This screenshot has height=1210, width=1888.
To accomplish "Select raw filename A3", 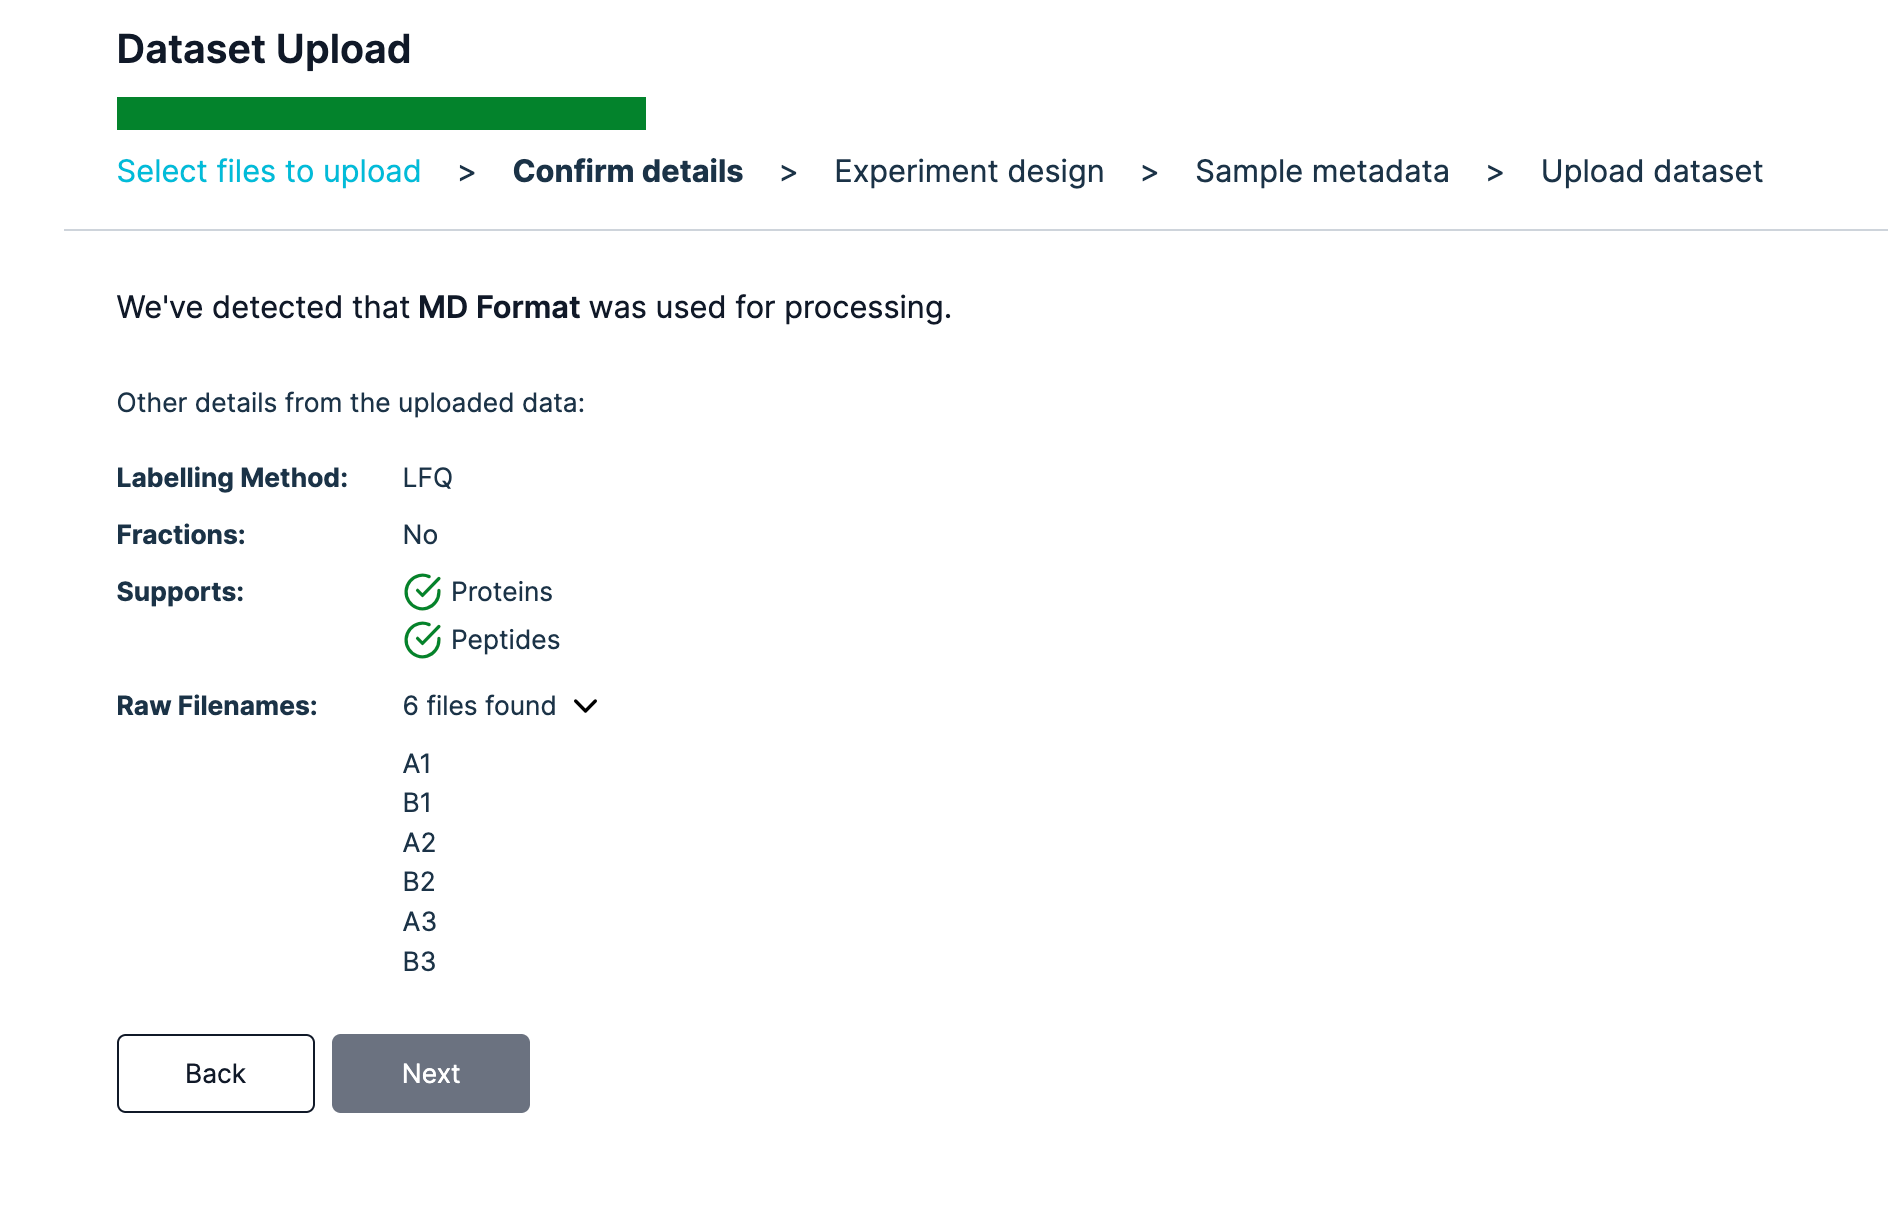I will [x=419, y=922].
